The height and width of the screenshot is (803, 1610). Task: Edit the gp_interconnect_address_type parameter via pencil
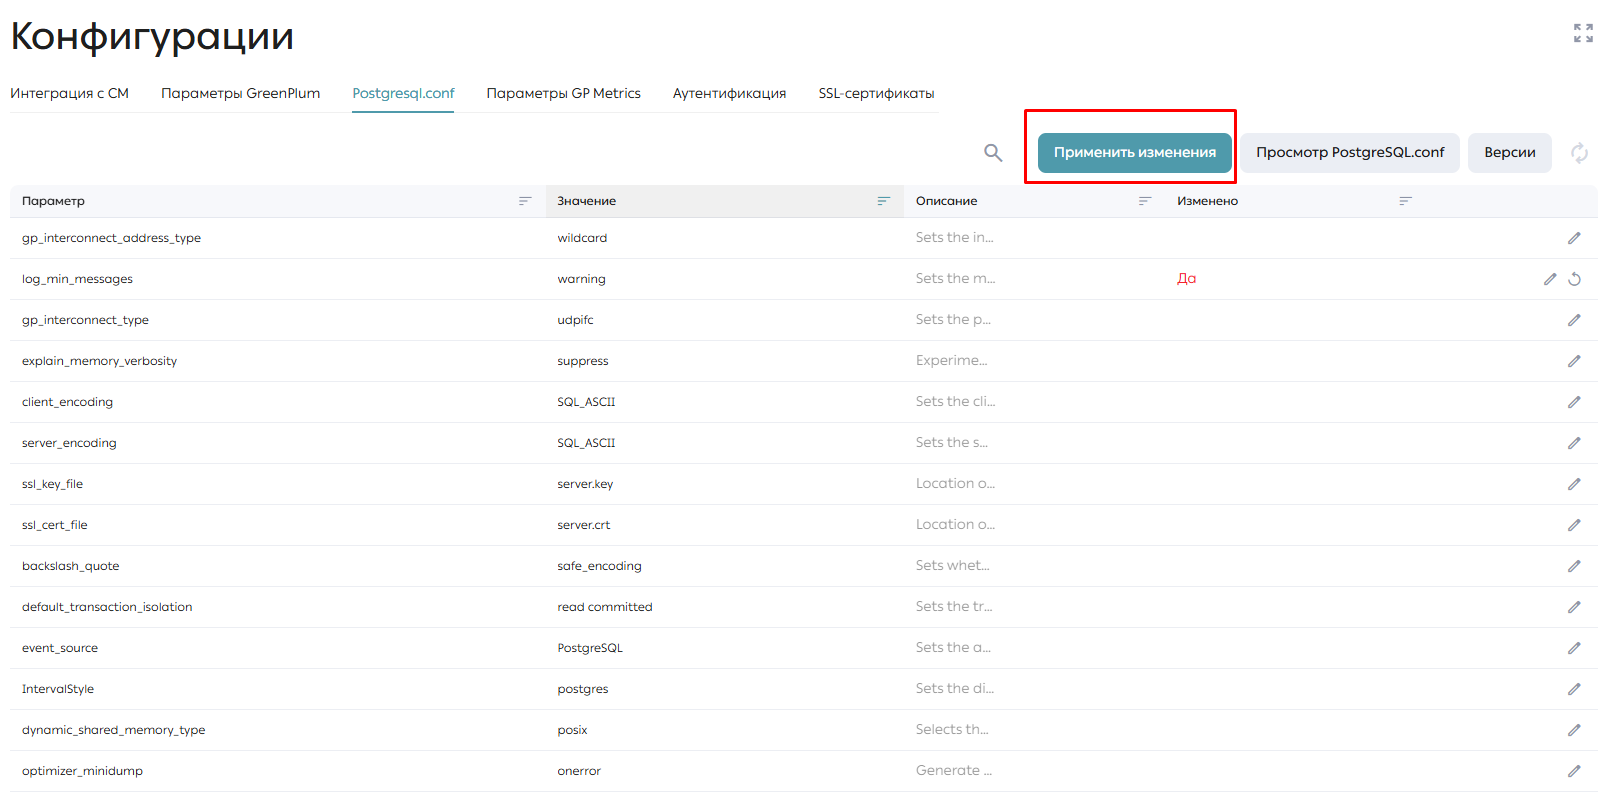point(1574,238)
